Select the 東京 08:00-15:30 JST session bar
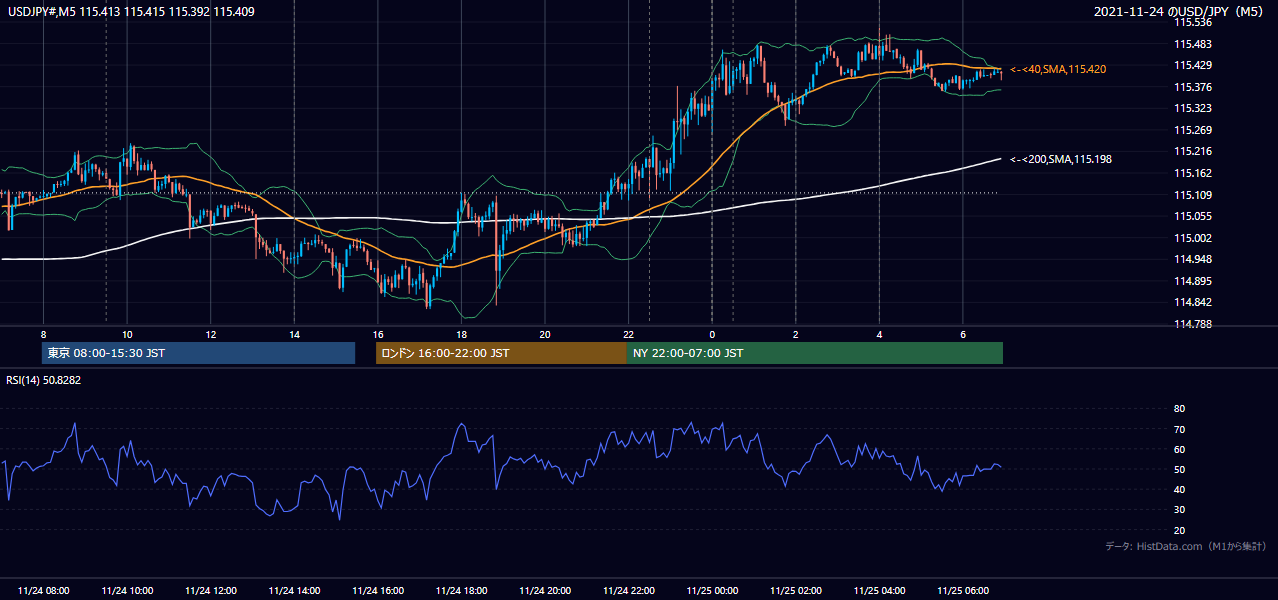 [x=198, y=353]
